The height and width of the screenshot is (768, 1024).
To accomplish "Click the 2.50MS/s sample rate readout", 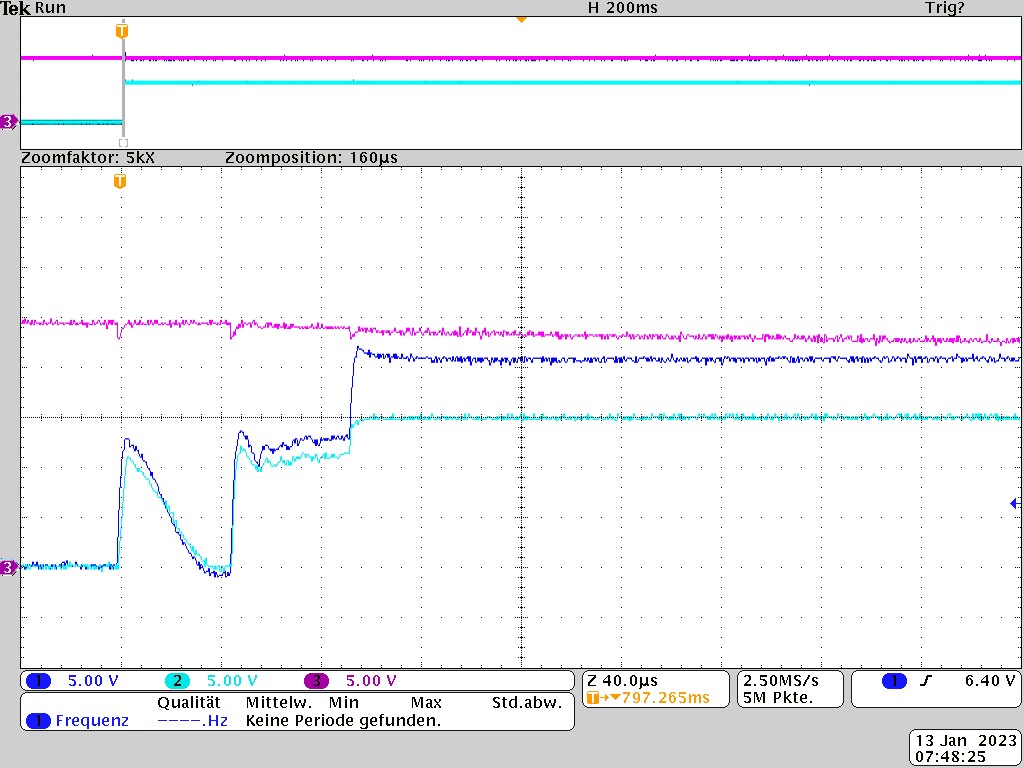I will (x=780, y=681).
